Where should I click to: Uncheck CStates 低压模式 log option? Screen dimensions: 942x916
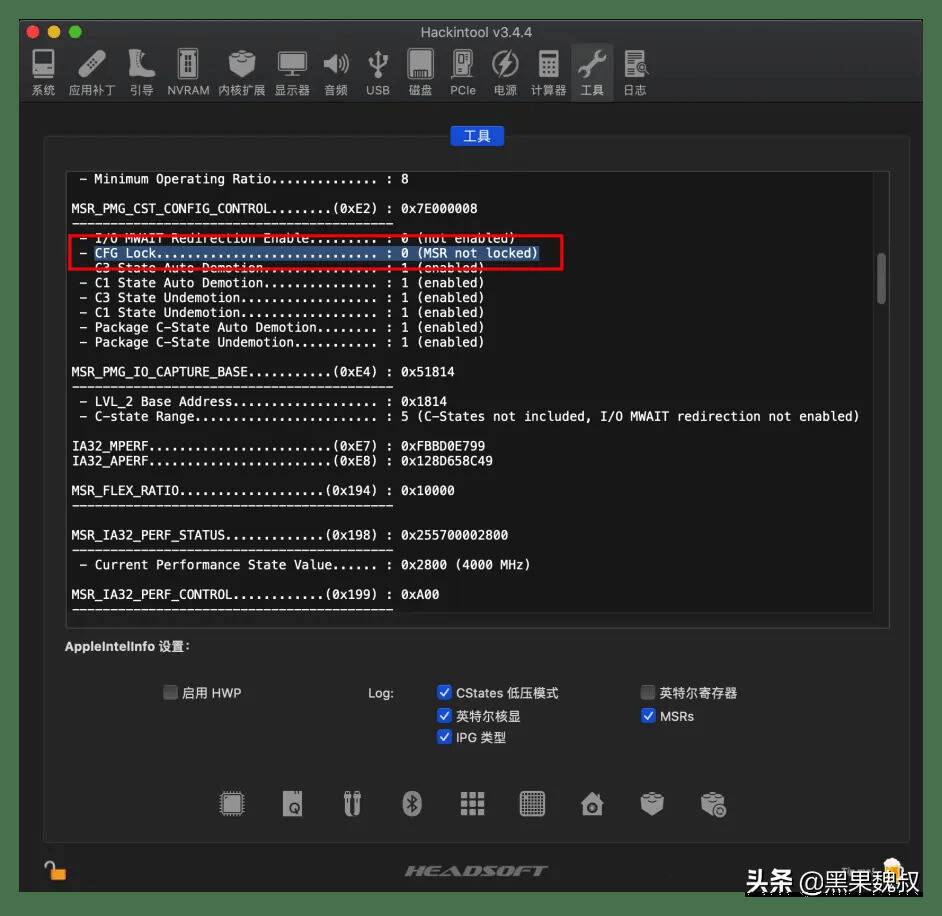click(444, 693)
